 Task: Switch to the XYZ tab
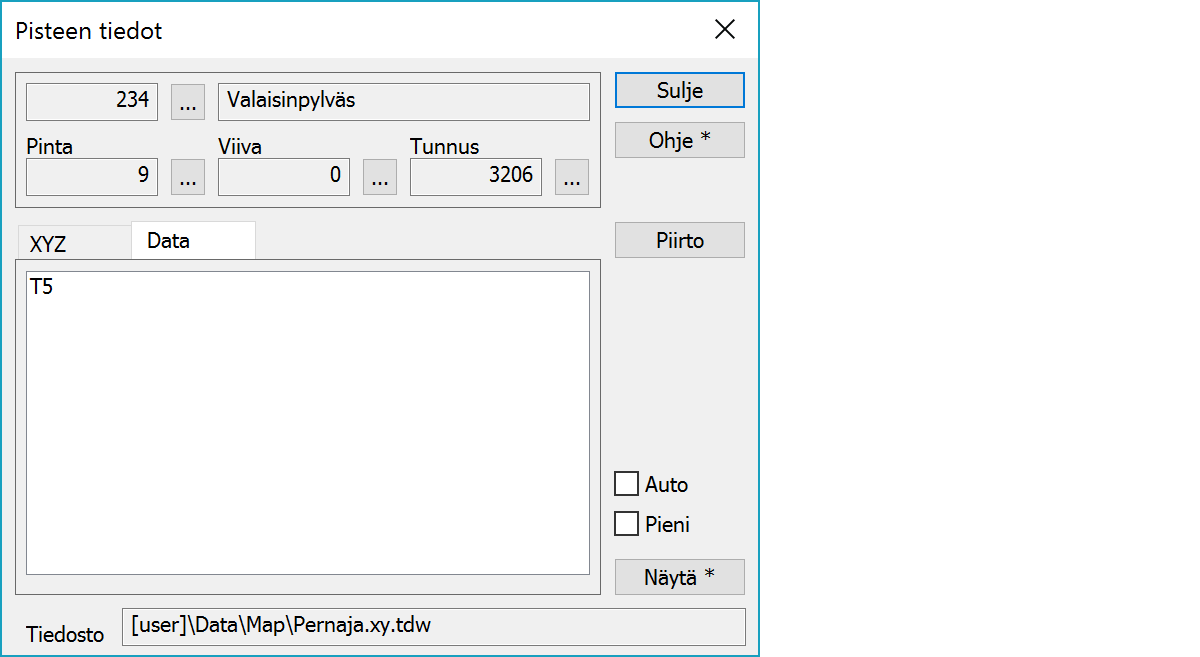click(49, 245)
